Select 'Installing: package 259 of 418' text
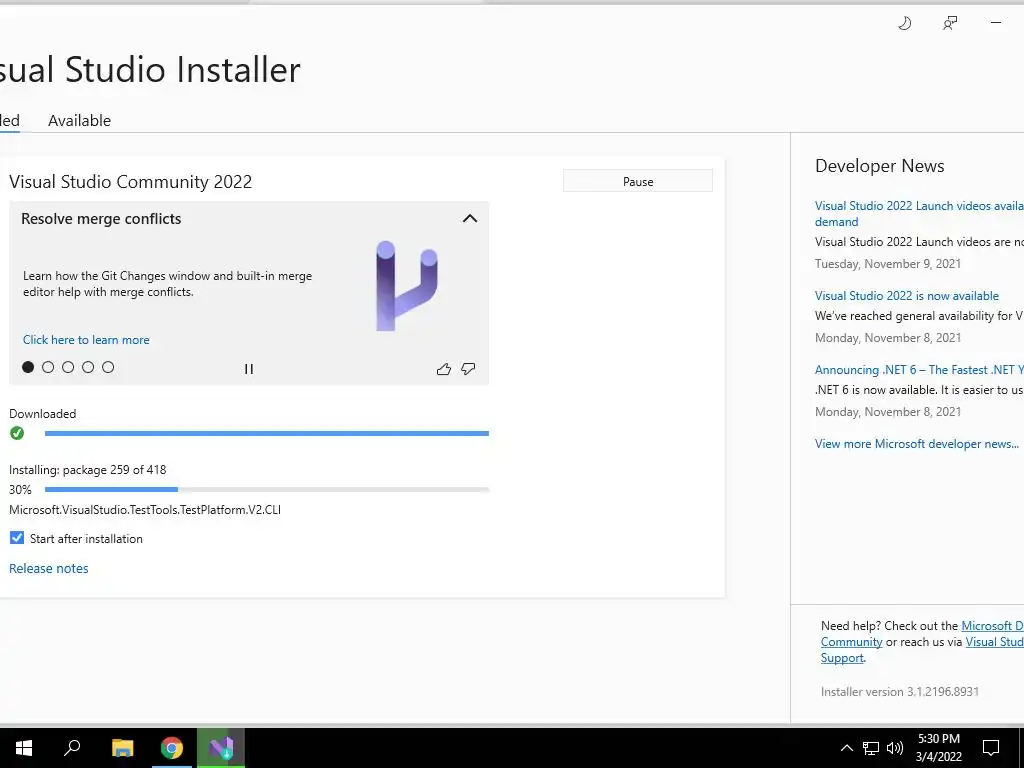Screen dimensions: 1024x768 tap(88, 470)
